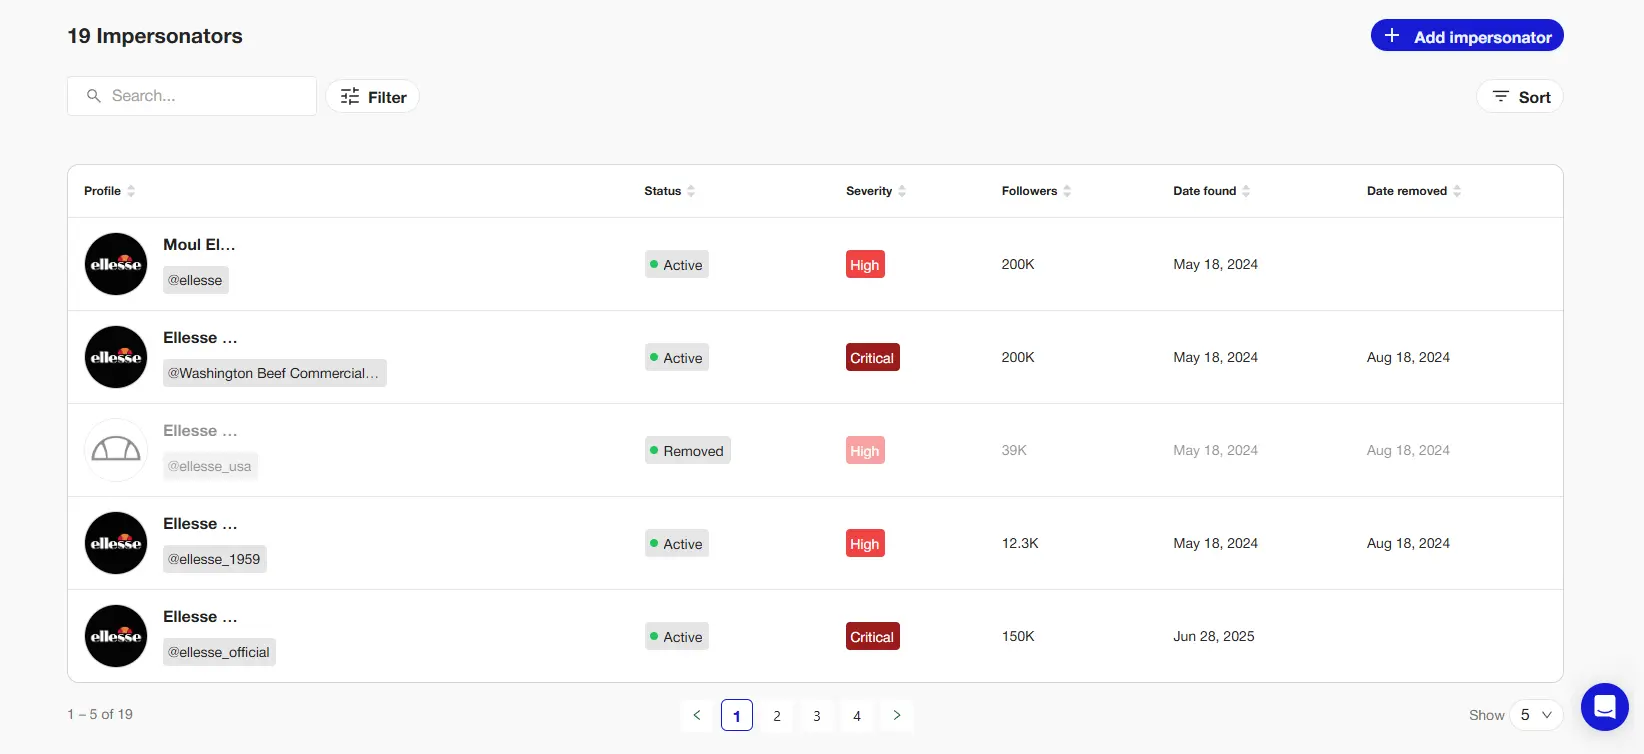Viewport: 1644px width, 754px height.
Task: Click the 150K followers value
Action: (x=1018, y=636)
